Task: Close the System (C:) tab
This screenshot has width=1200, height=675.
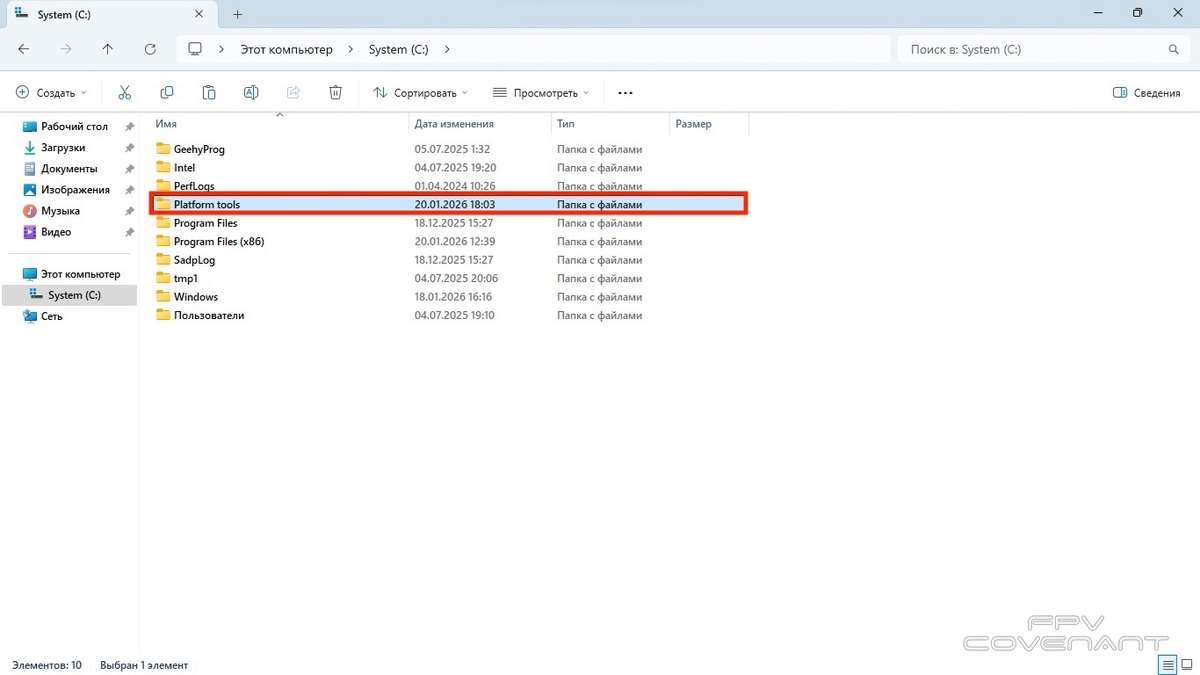Action: (x=200, y=14)
